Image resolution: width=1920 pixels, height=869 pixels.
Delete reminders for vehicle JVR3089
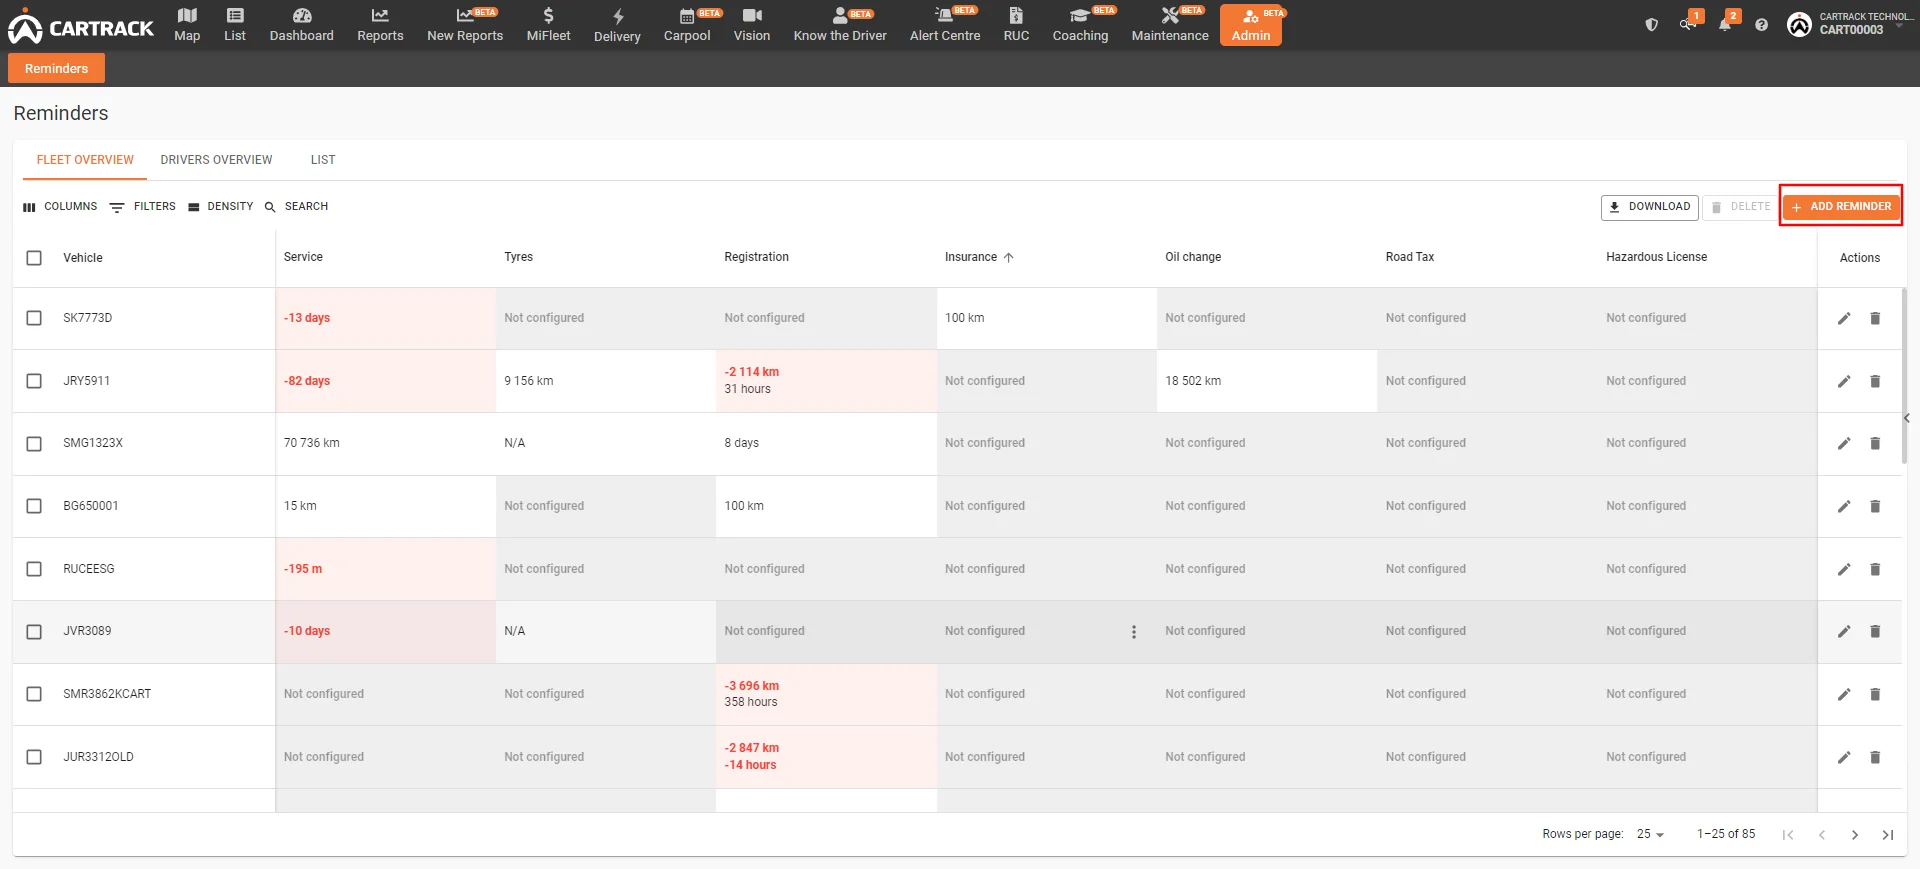[1875, 631]
